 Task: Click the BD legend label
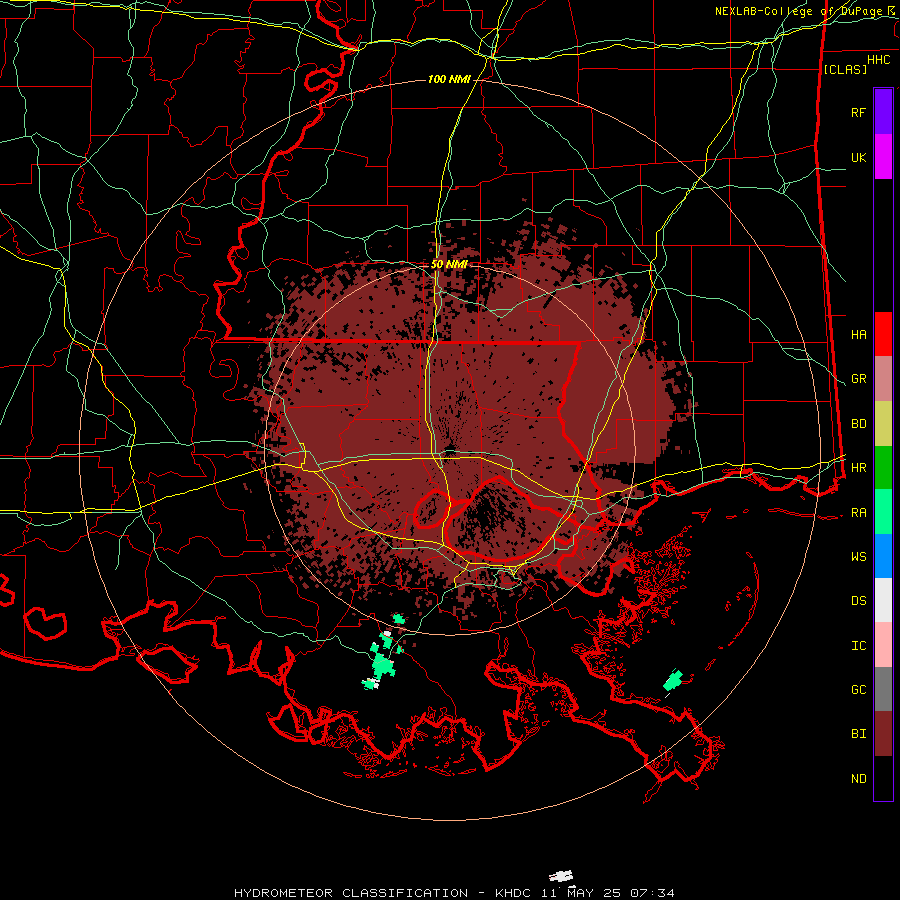[x=858, y=424]
